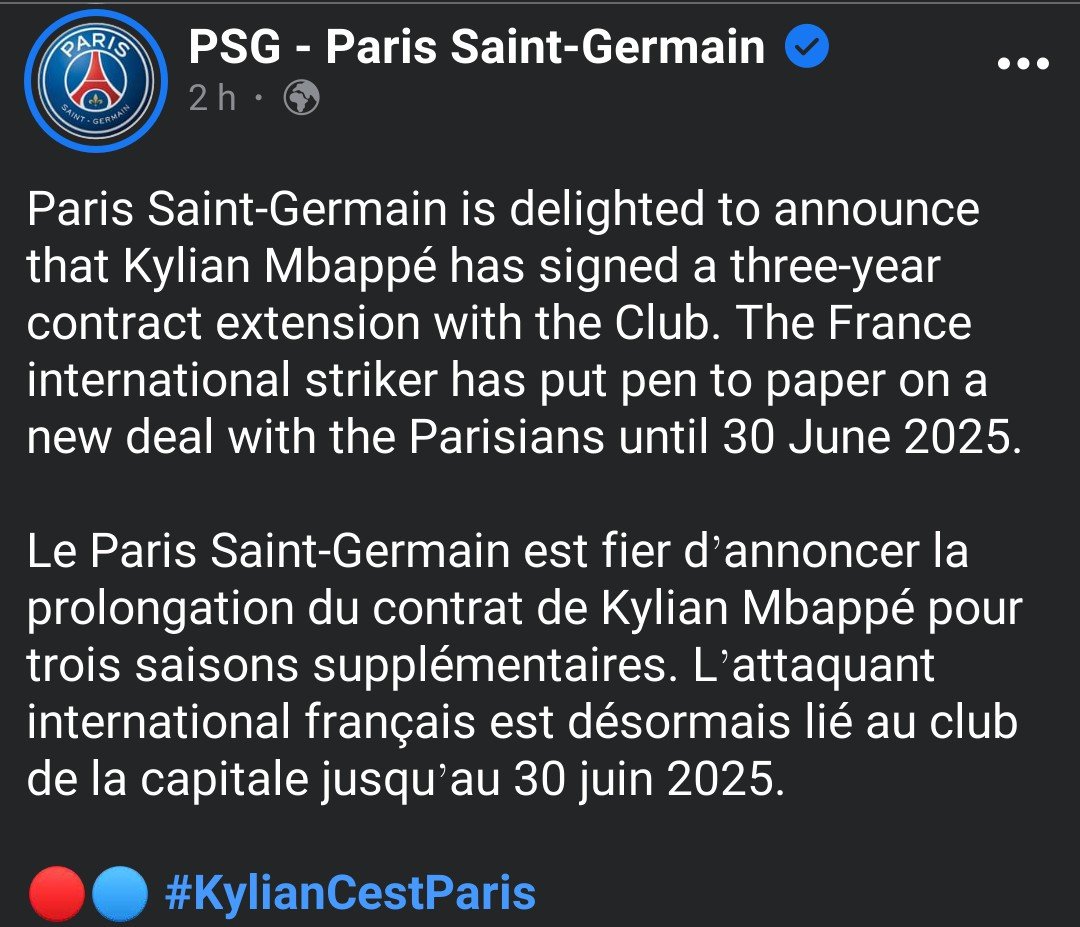Click the red circle emoji
Viewport: 1080px width, 927px height.
pos(57,893)
